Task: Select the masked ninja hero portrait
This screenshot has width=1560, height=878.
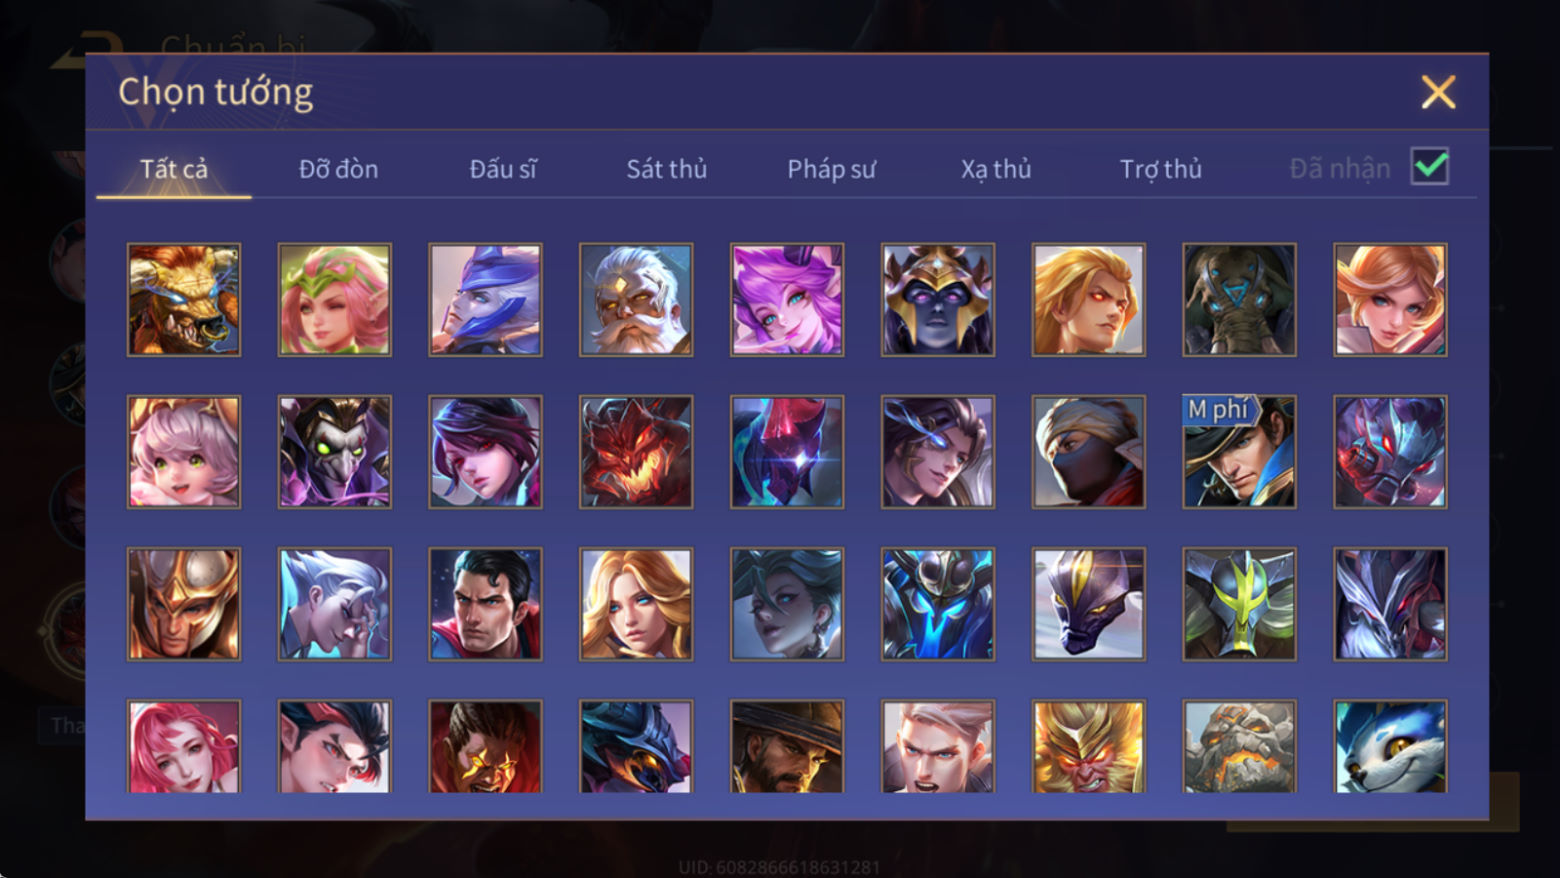Action: click(1088, 452)
